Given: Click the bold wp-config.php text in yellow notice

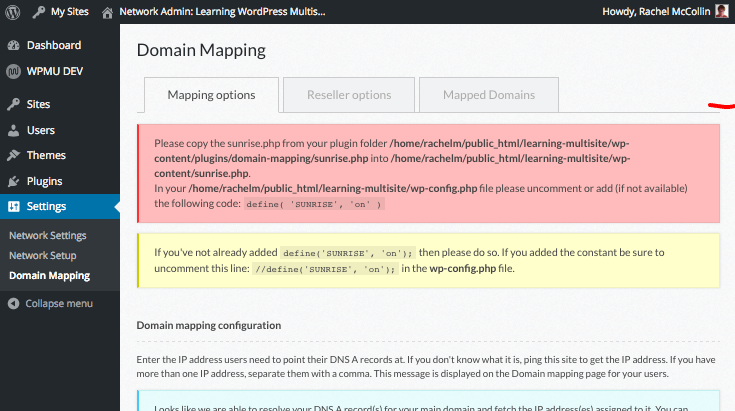Looking at the screenshot, I should coord(463,269).
